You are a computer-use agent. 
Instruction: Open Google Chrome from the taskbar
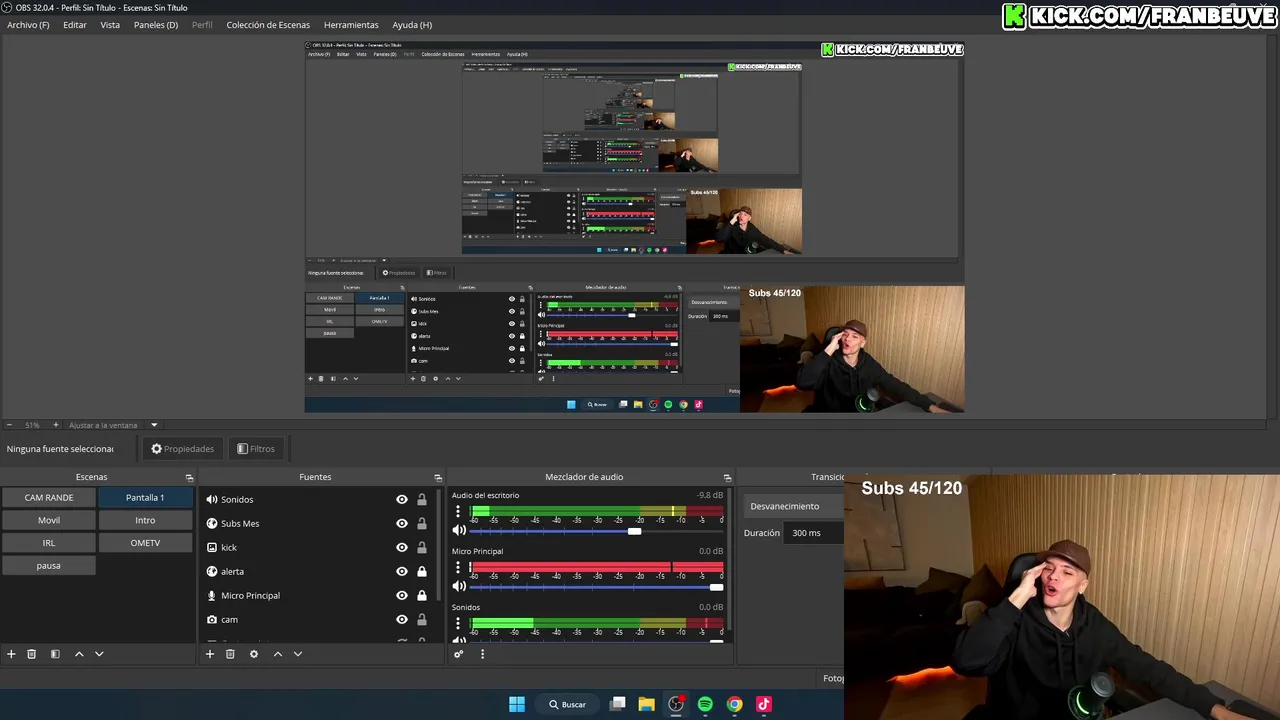coord(735,704)
